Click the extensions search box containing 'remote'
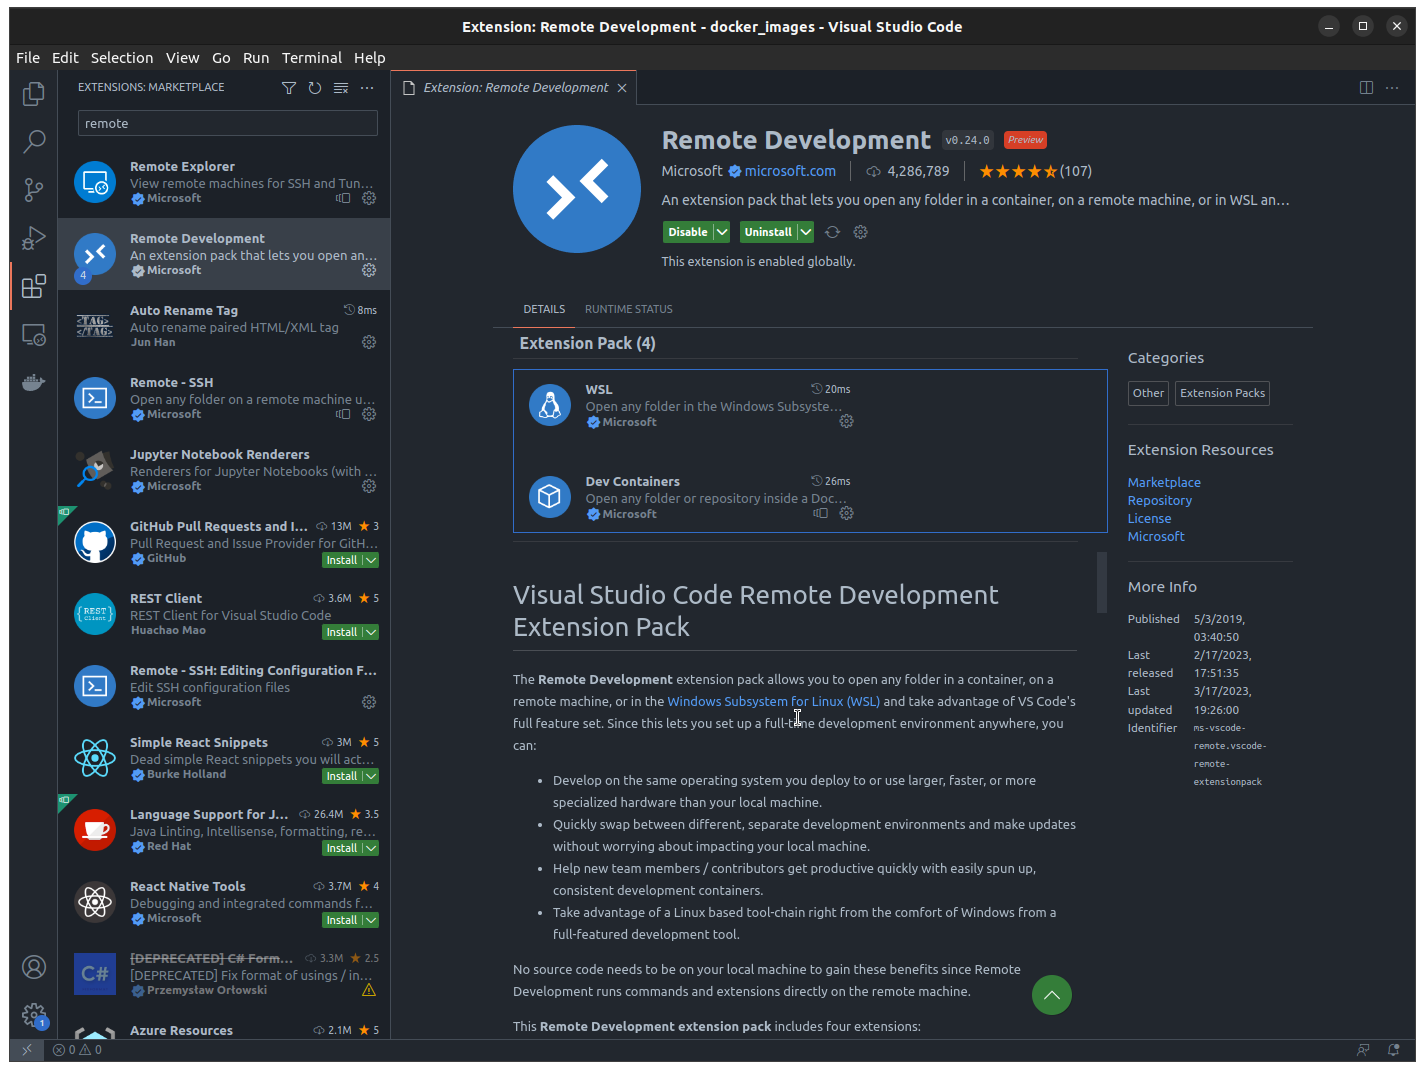Screen dimensions: 1425x1071 227,123
